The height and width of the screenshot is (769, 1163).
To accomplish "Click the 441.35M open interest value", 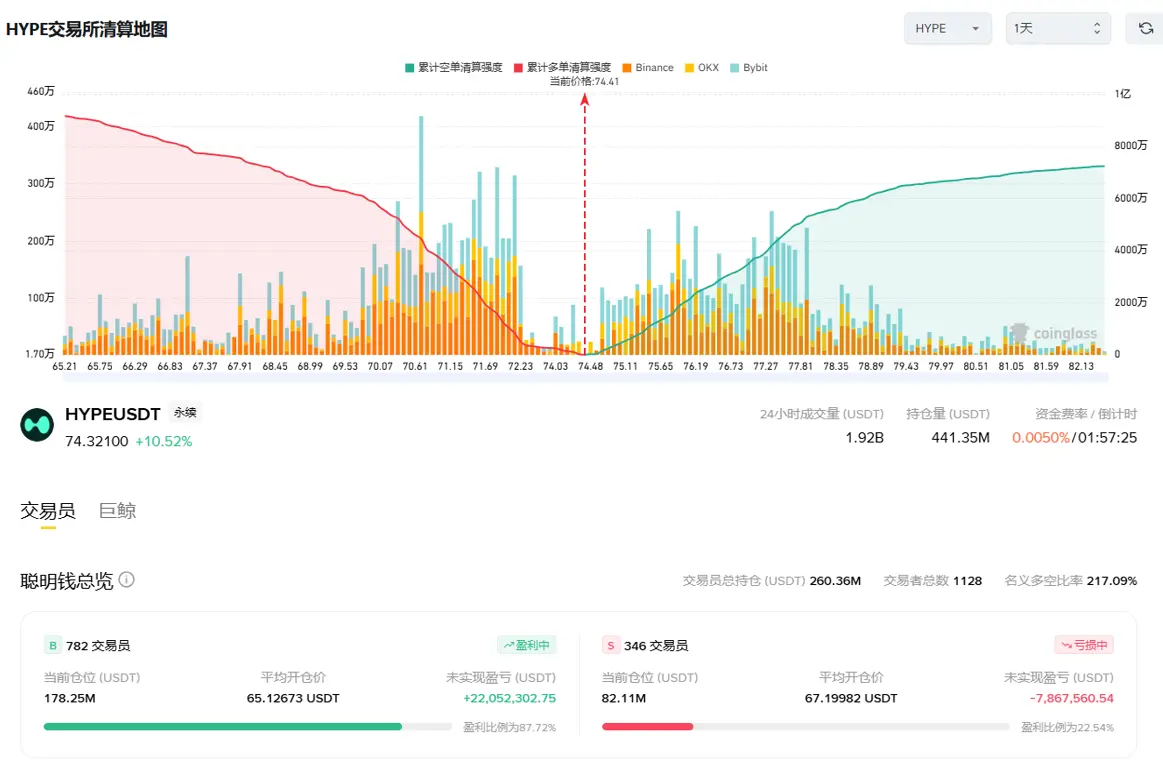I will (961, 438).
